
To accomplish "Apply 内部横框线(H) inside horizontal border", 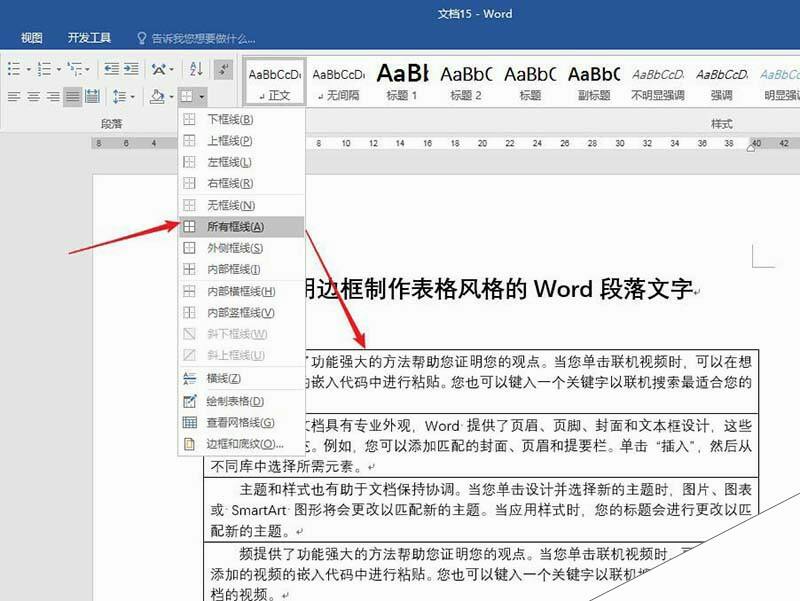I will coord(242,291).
